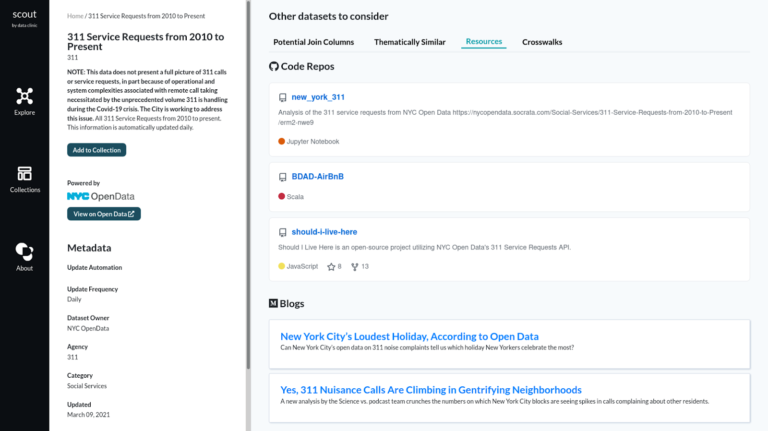The height and width of the screenshot is (431, 768).
Task: Click the Agency label in metadata
Action: (77, 347)
